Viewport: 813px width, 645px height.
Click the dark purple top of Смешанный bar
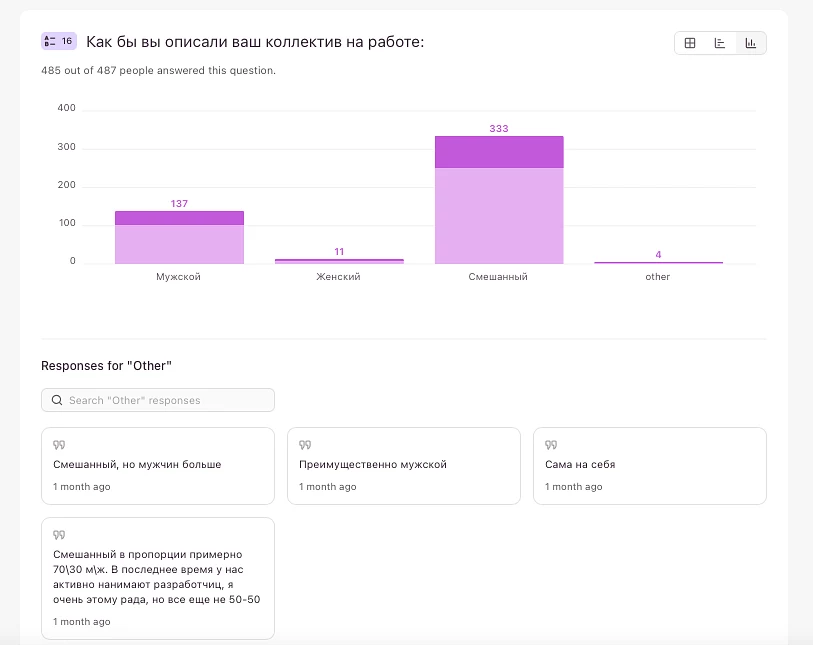498,152
